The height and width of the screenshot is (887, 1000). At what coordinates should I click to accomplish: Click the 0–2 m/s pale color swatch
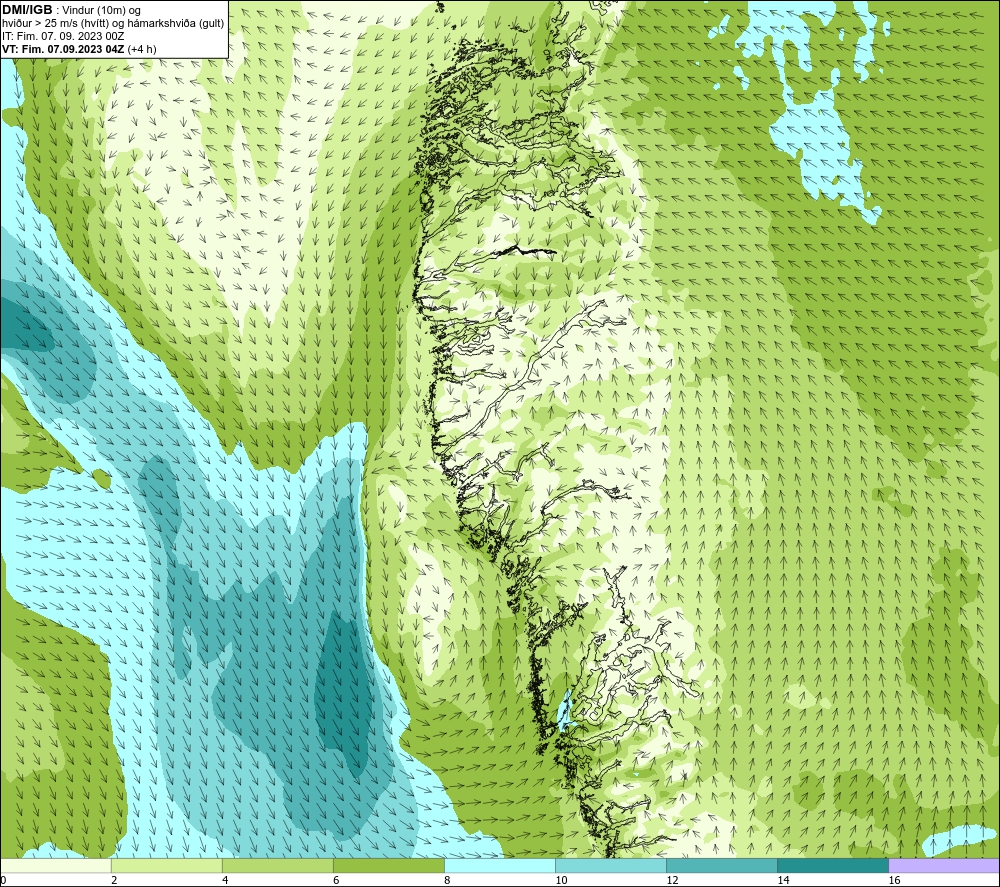[x=55, y=866]
